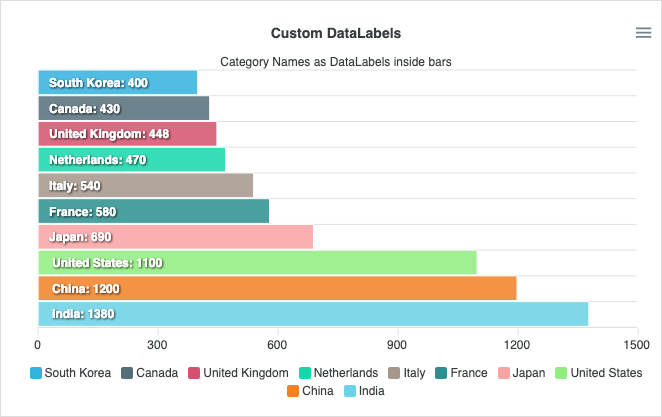Click the United States: 1100 bar
Image resolution: width=662 pixels, height=417 pixels.
(x=257, y=262)
